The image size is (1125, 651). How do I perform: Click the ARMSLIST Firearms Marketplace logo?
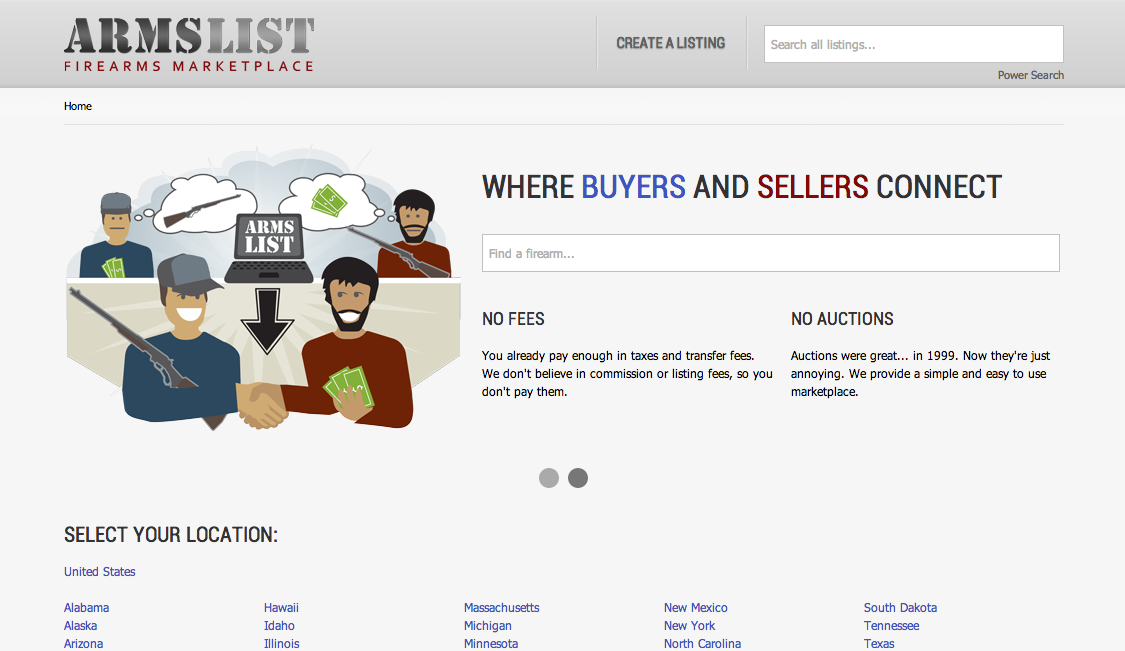189,45
